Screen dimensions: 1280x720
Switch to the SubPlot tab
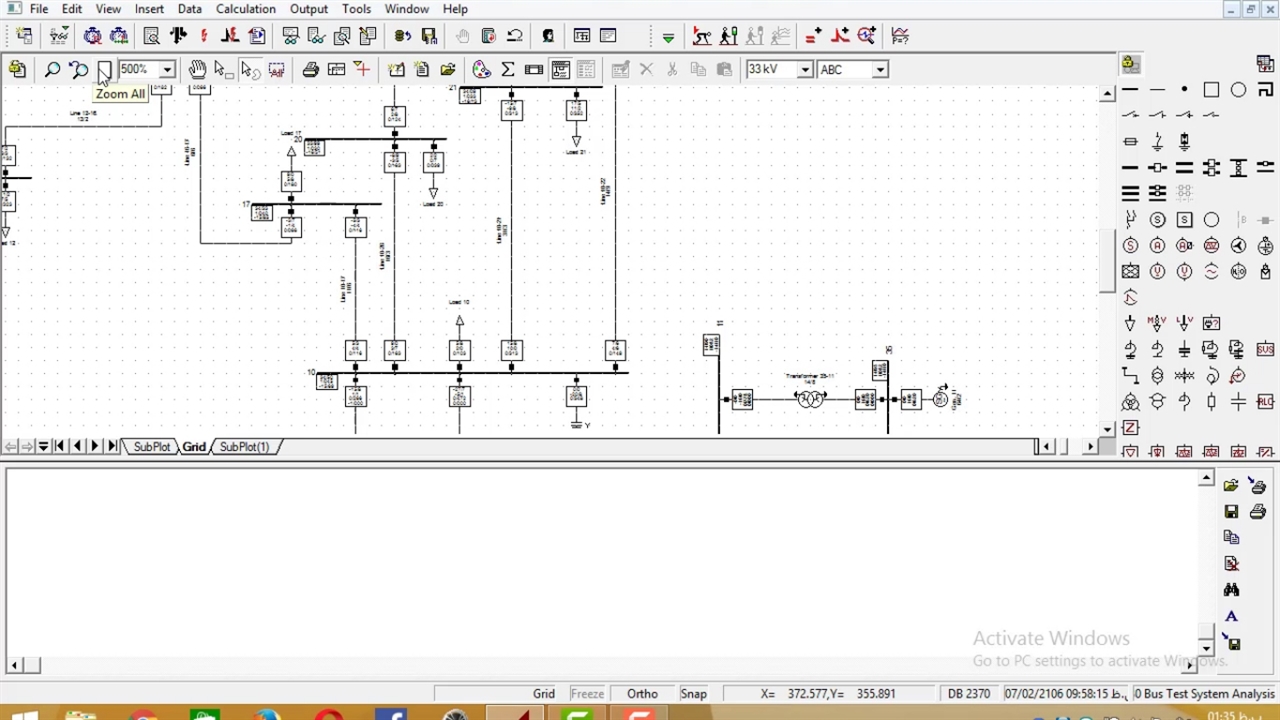pyautogui.click(x=152, y=447)
